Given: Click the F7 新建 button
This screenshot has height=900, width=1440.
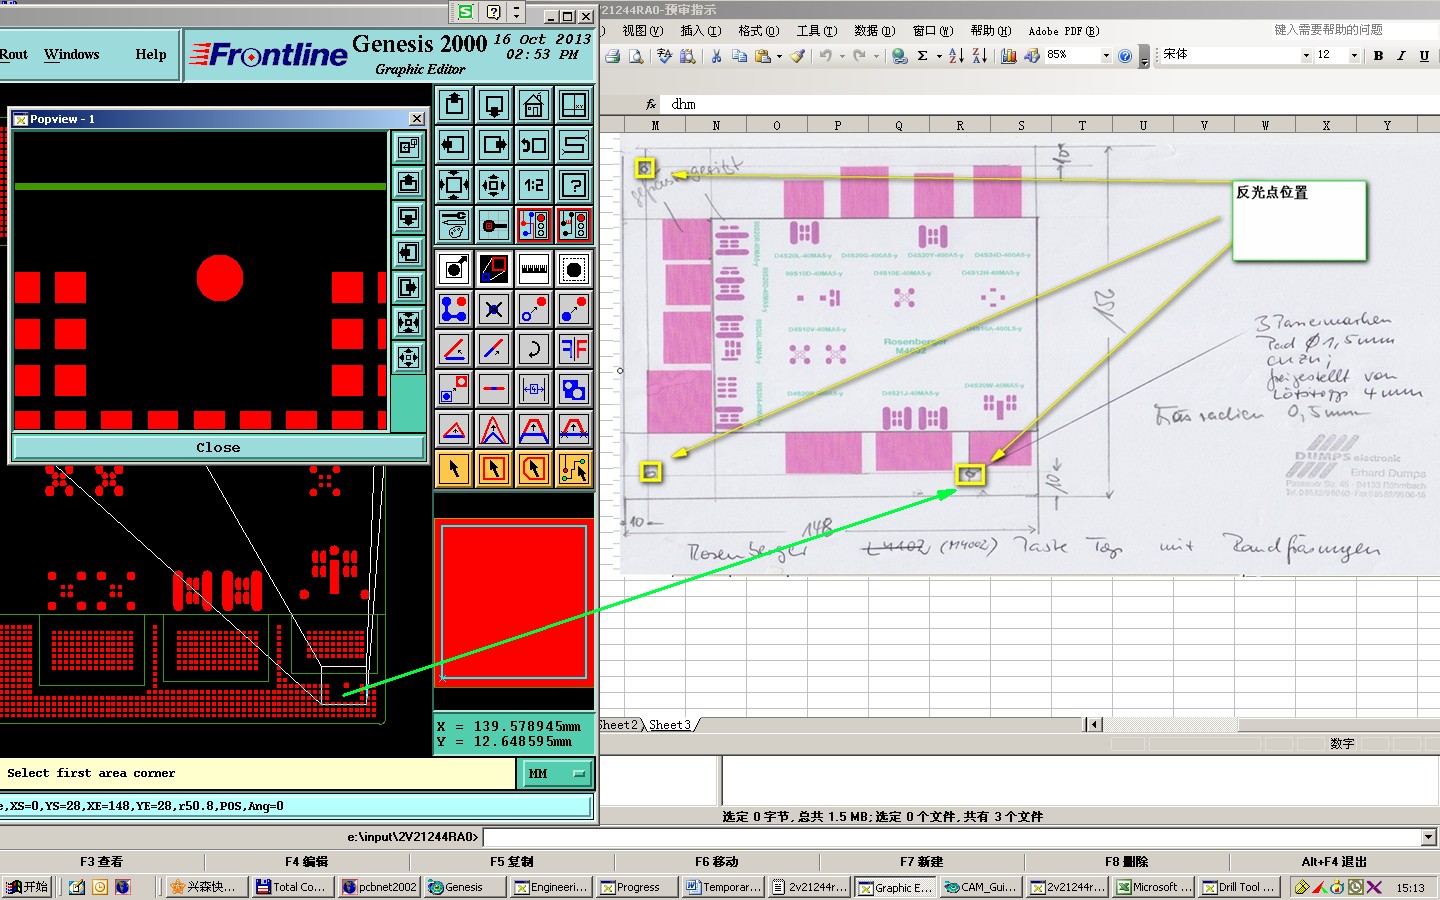Looking at the screenshot, I should tap(921, 861).
